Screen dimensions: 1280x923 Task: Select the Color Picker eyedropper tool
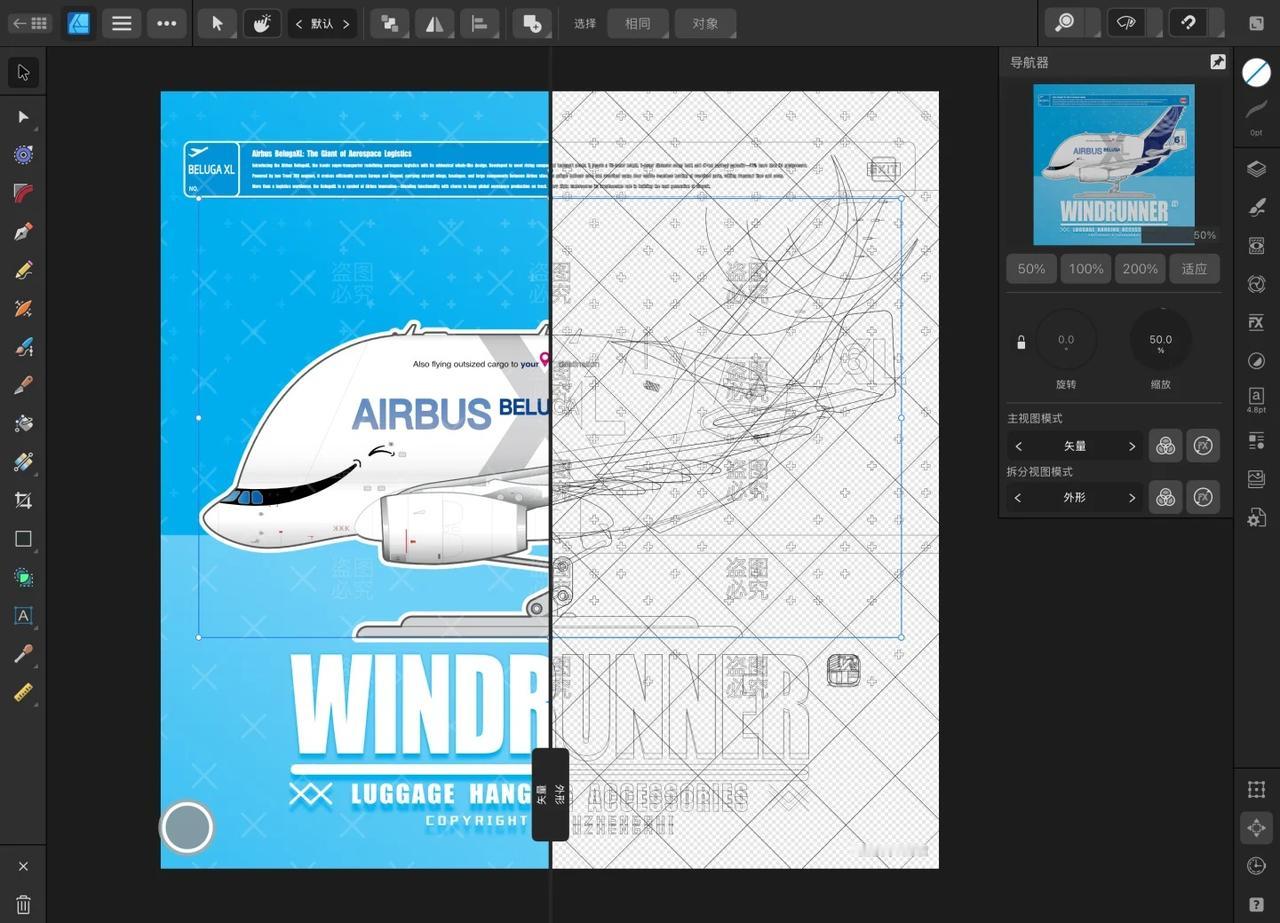(23, 654)
